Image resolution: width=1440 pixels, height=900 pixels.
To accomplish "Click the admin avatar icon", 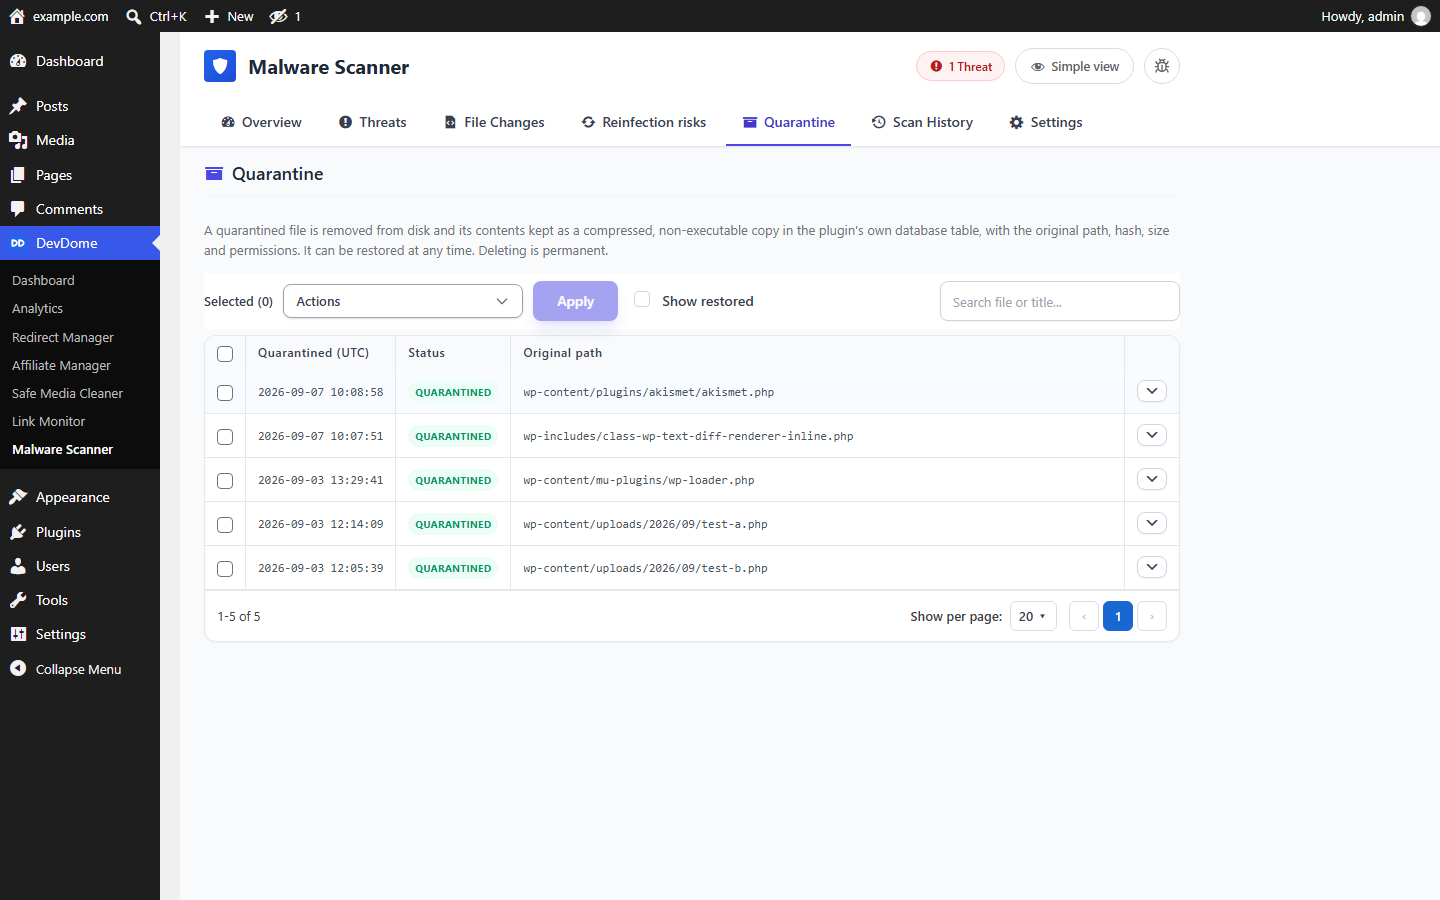I will [1421, 16].
